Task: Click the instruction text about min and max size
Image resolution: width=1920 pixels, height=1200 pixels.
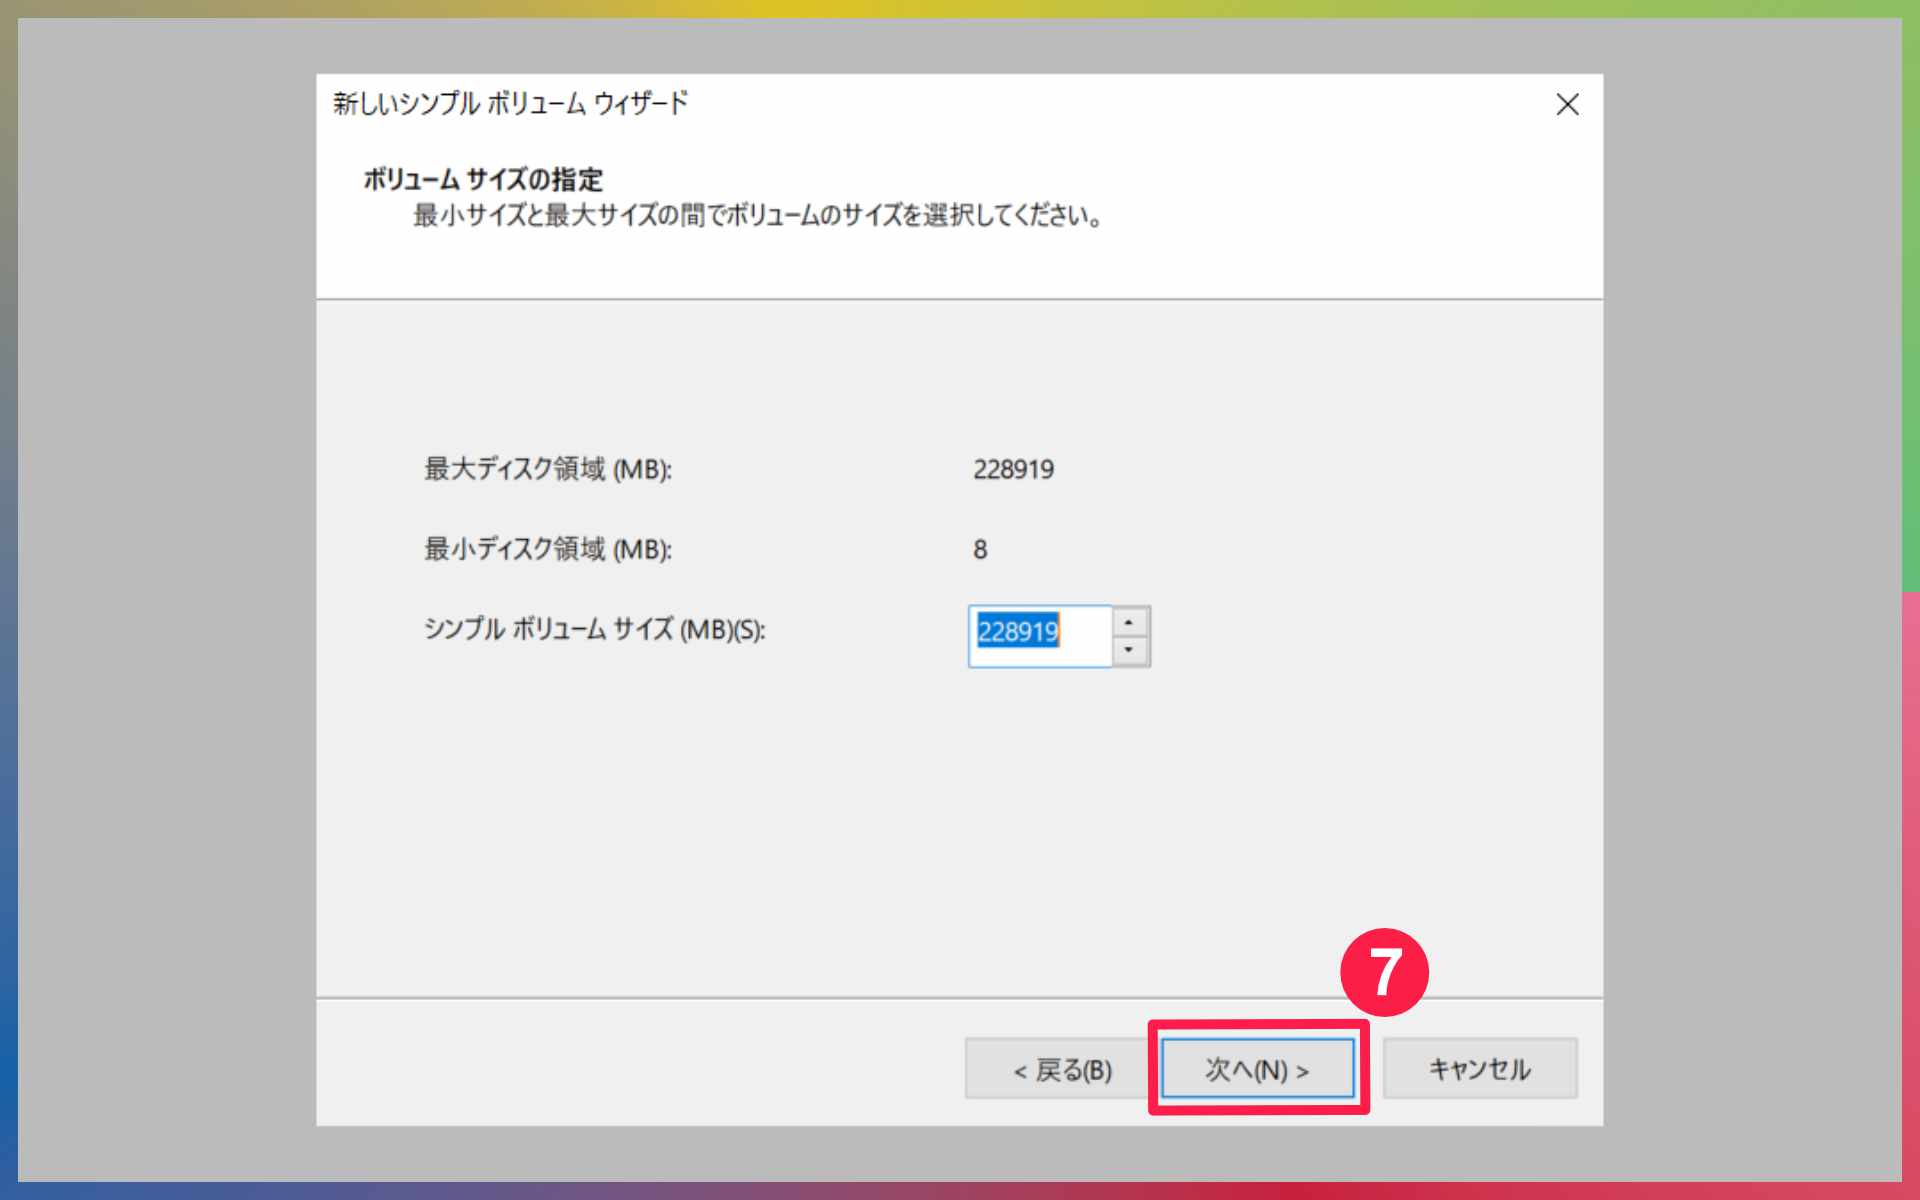Action: pos(757,216)
